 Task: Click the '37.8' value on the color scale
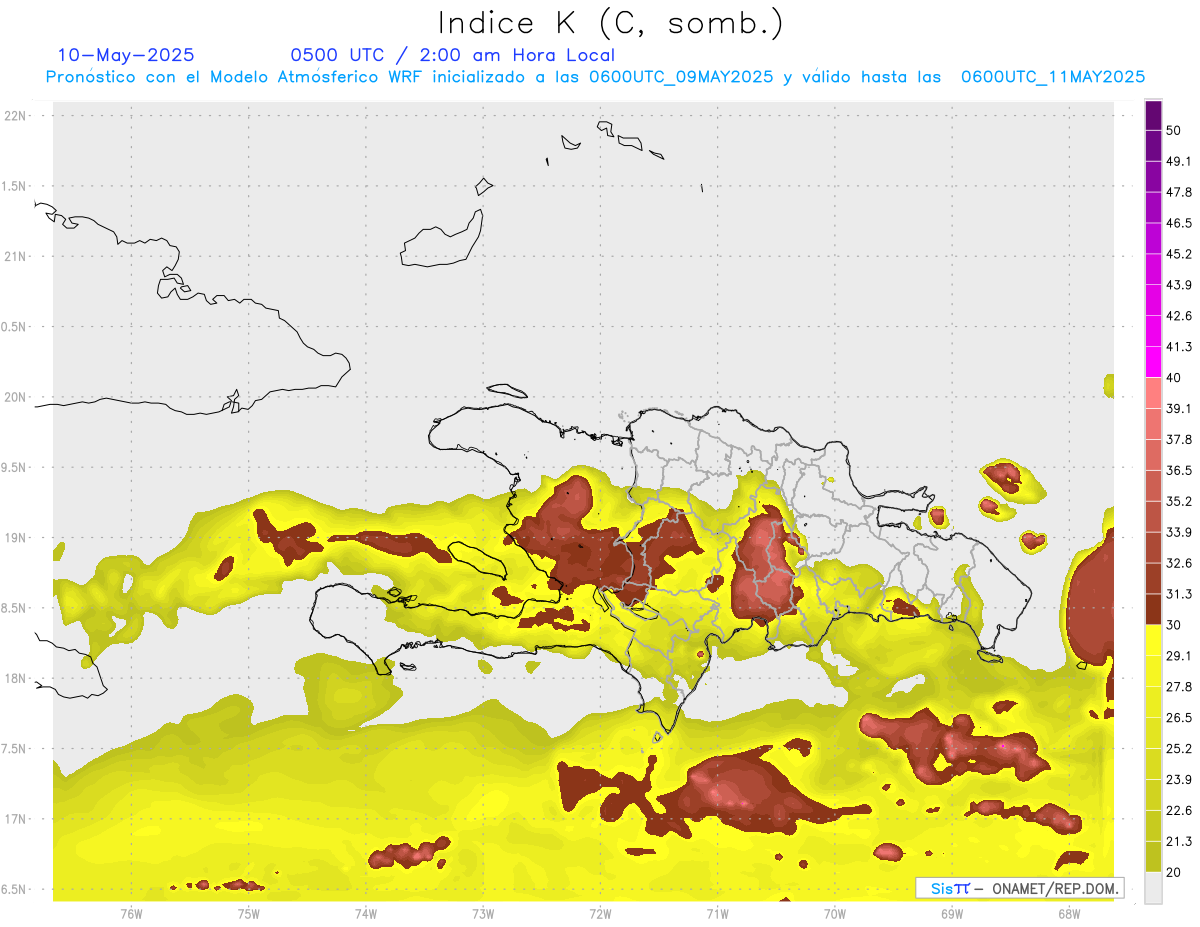click(1179, 440)
